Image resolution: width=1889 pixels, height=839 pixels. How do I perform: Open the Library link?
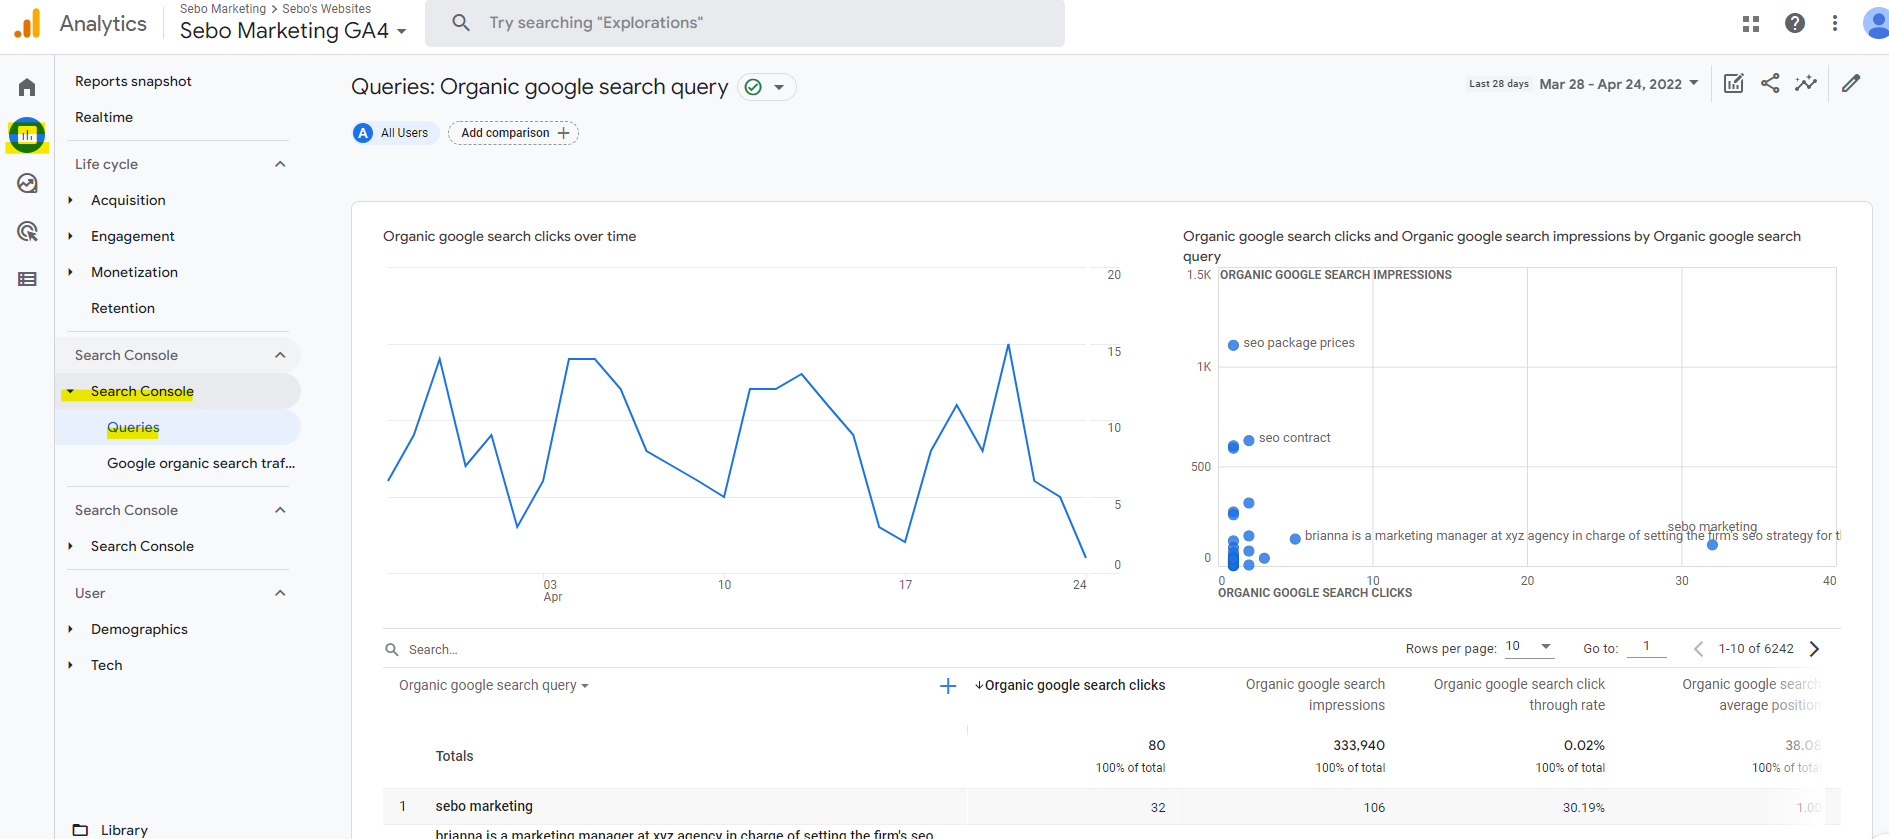click(x=124, y=830)
